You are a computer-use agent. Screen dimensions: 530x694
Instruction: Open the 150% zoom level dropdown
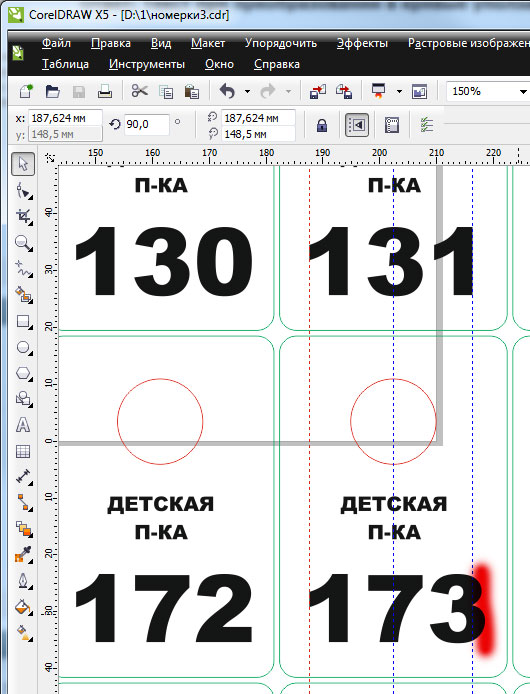point(523,92)
